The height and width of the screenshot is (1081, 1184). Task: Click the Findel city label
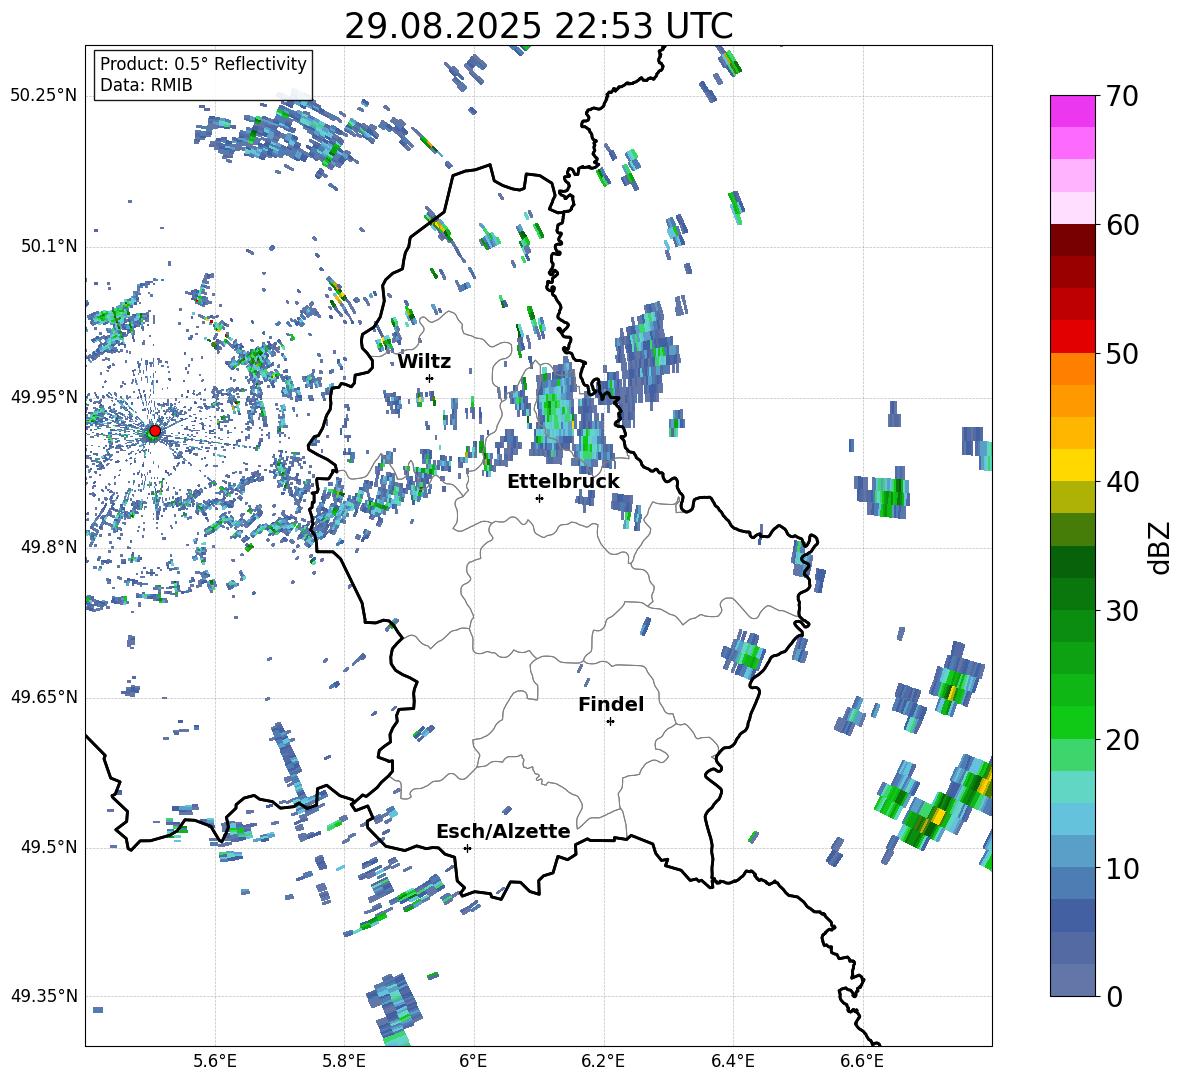pos(611,704)
